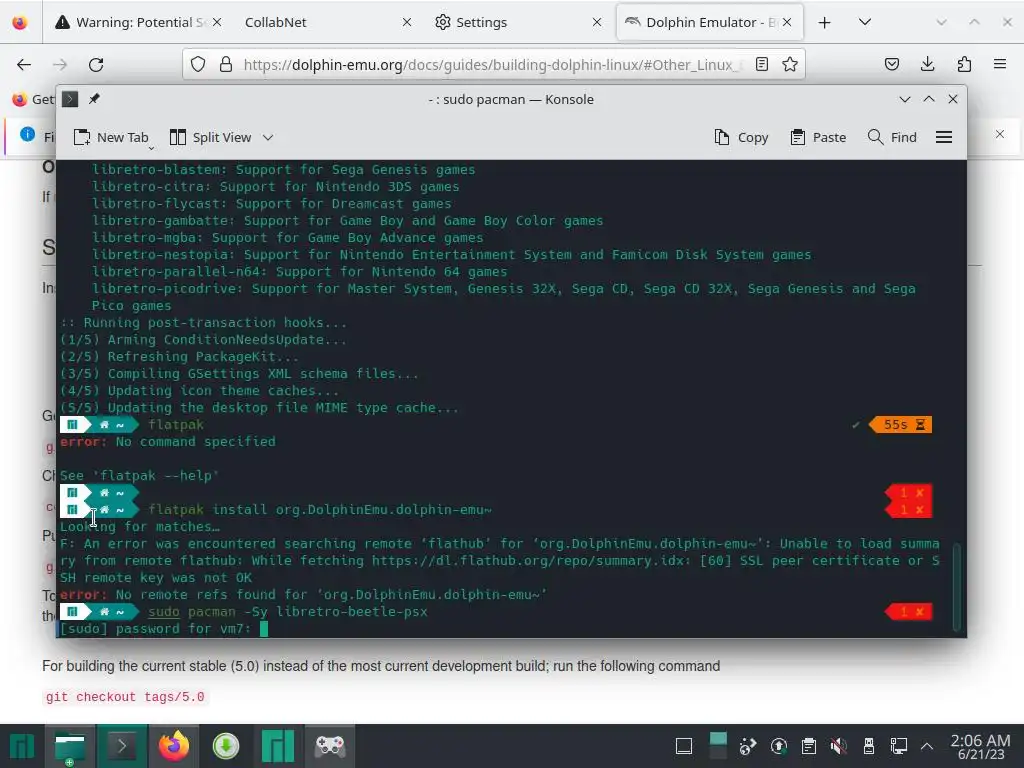The image size is (1024, 768).
Task: Click the 55s timer badge in terminal
Action: tap(901, 424)
